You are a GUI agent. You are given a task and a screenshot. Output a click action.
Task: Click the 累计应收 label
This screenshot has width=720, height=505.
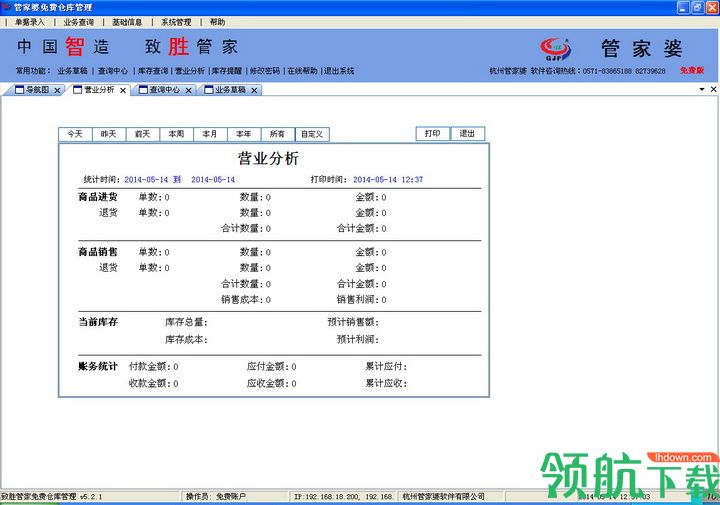point(386,383)
